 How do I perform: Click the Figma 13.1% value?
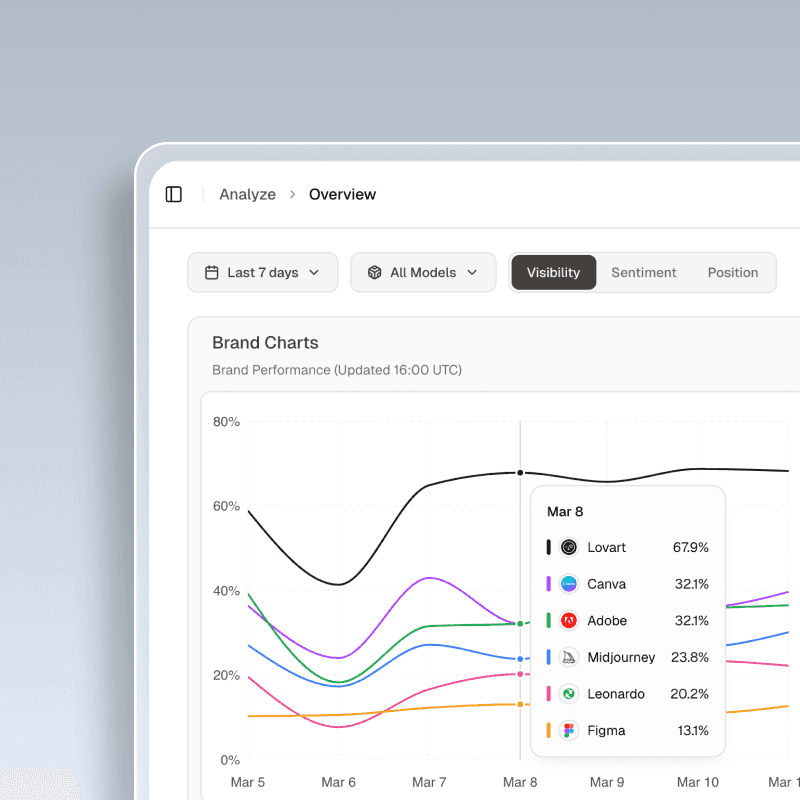pyautogui.click(x=693, y=731)
